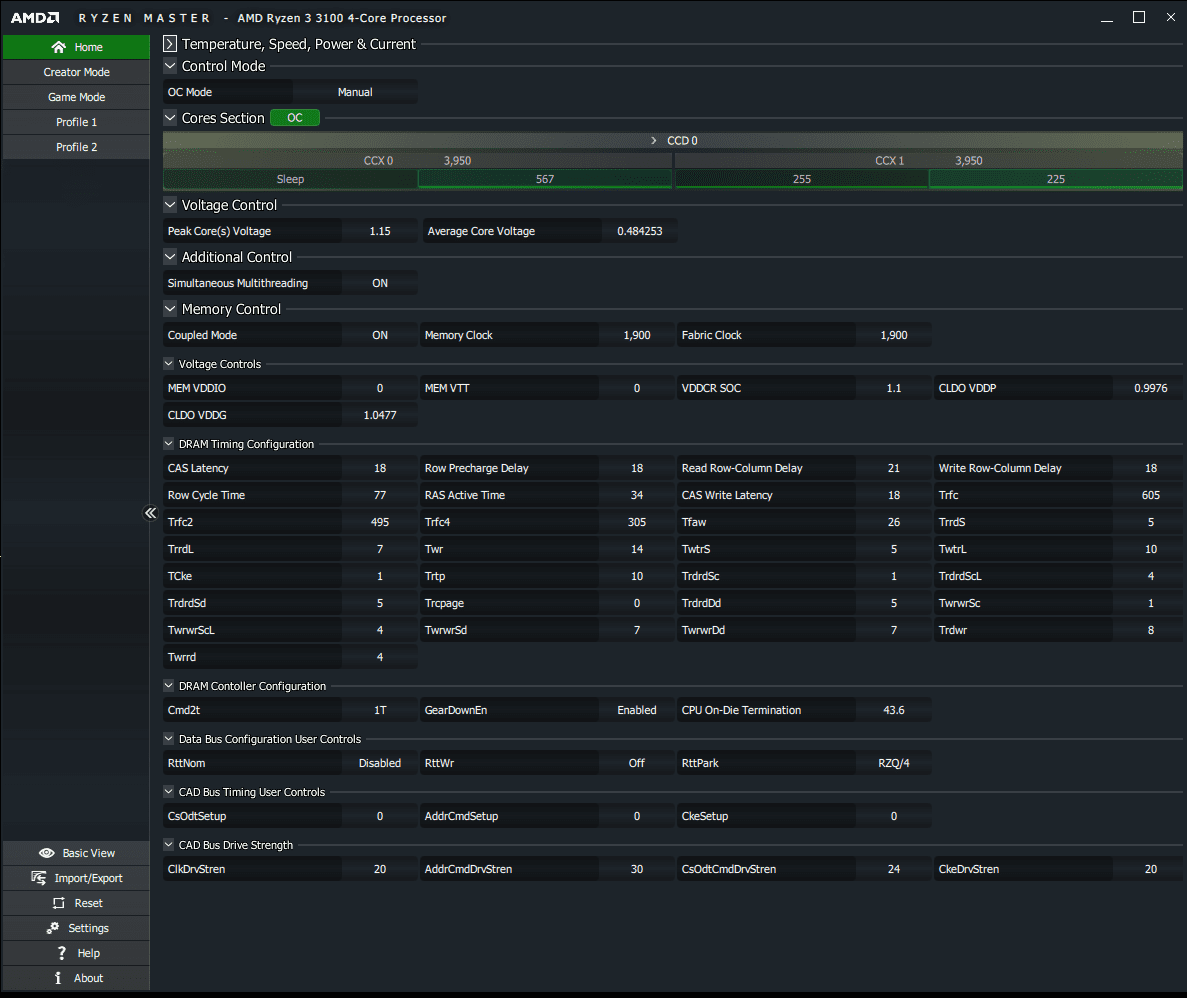Click CCX 1 speed 3,950
This screenshot has height=998, width=1187.
(x=969, y=161)
